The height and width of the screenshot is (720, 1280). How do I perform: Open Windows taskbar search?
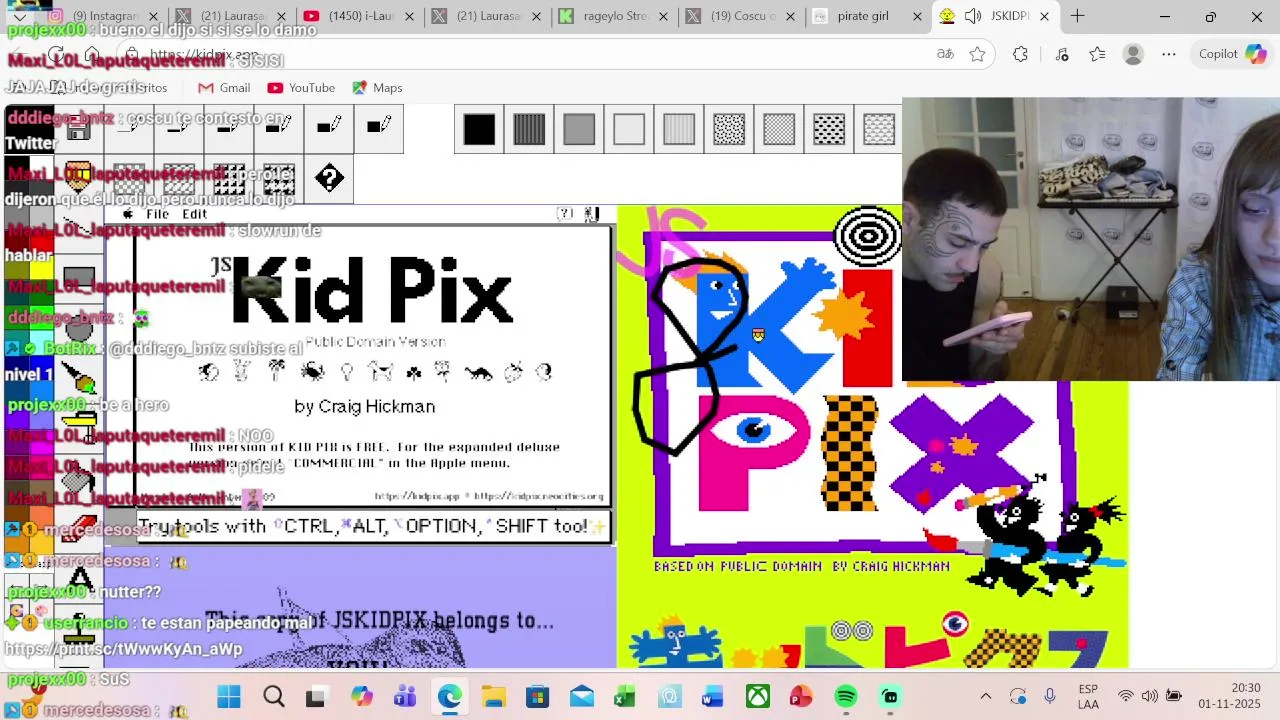coord(273,697)
